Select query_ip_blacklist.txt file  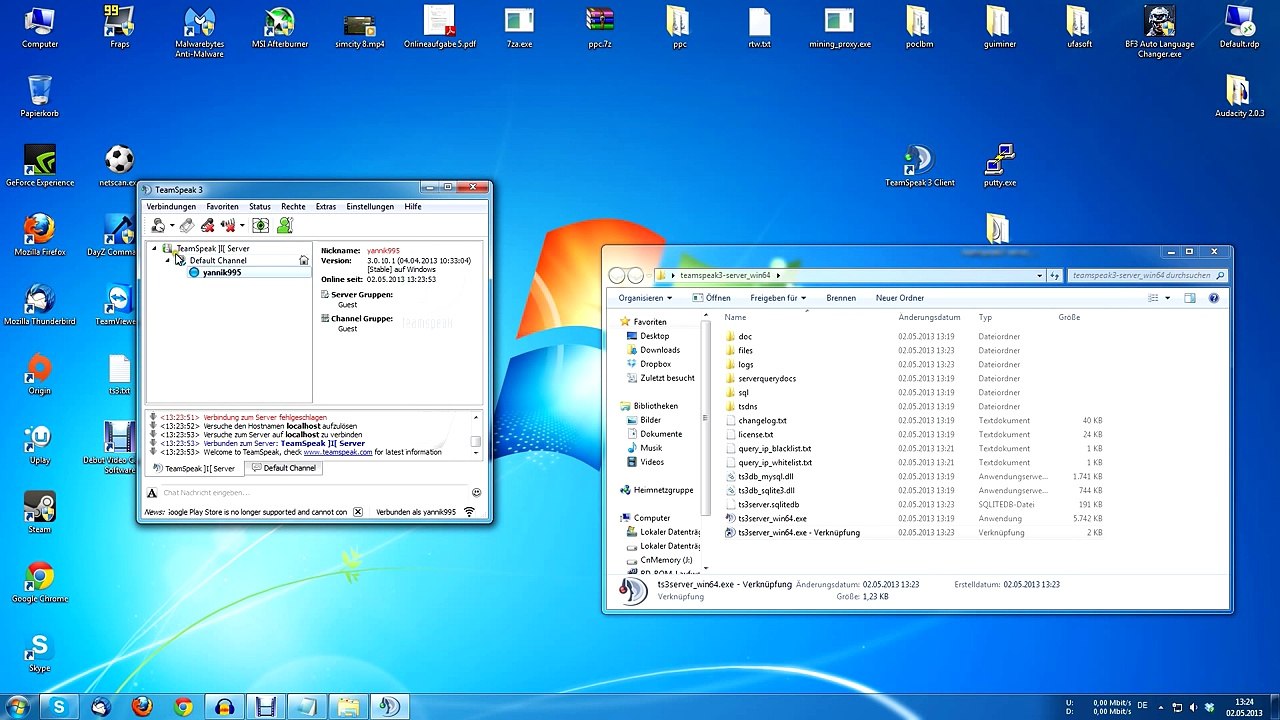tap(768, 448)
